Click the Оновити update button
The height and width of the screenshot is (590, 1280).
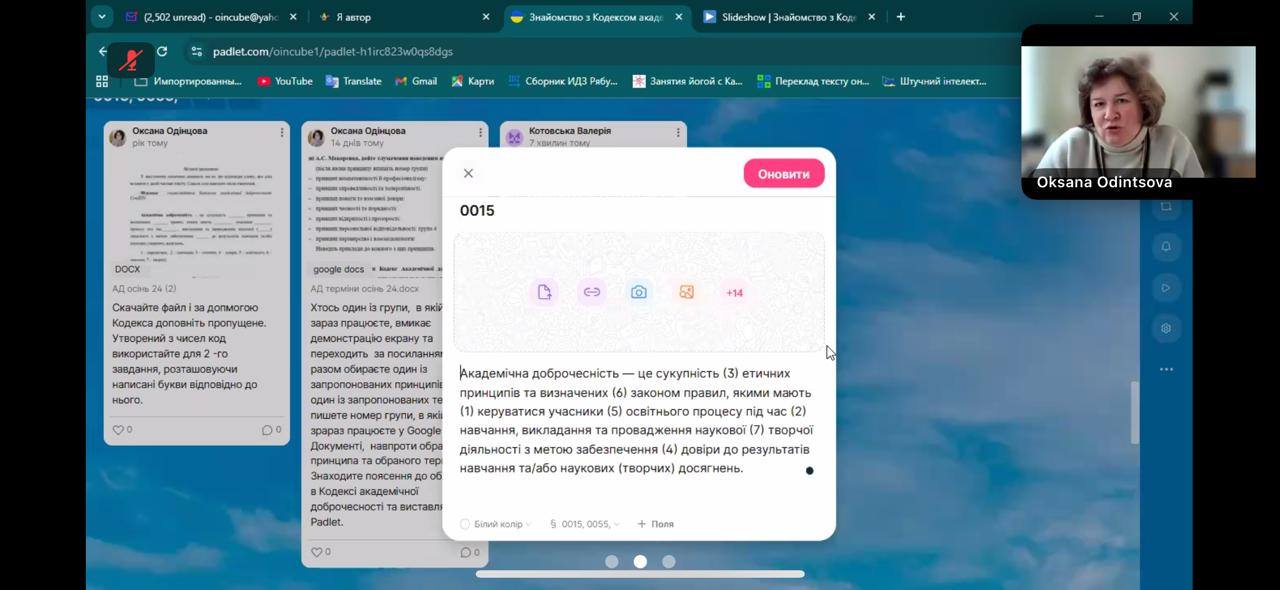[783, 174]
